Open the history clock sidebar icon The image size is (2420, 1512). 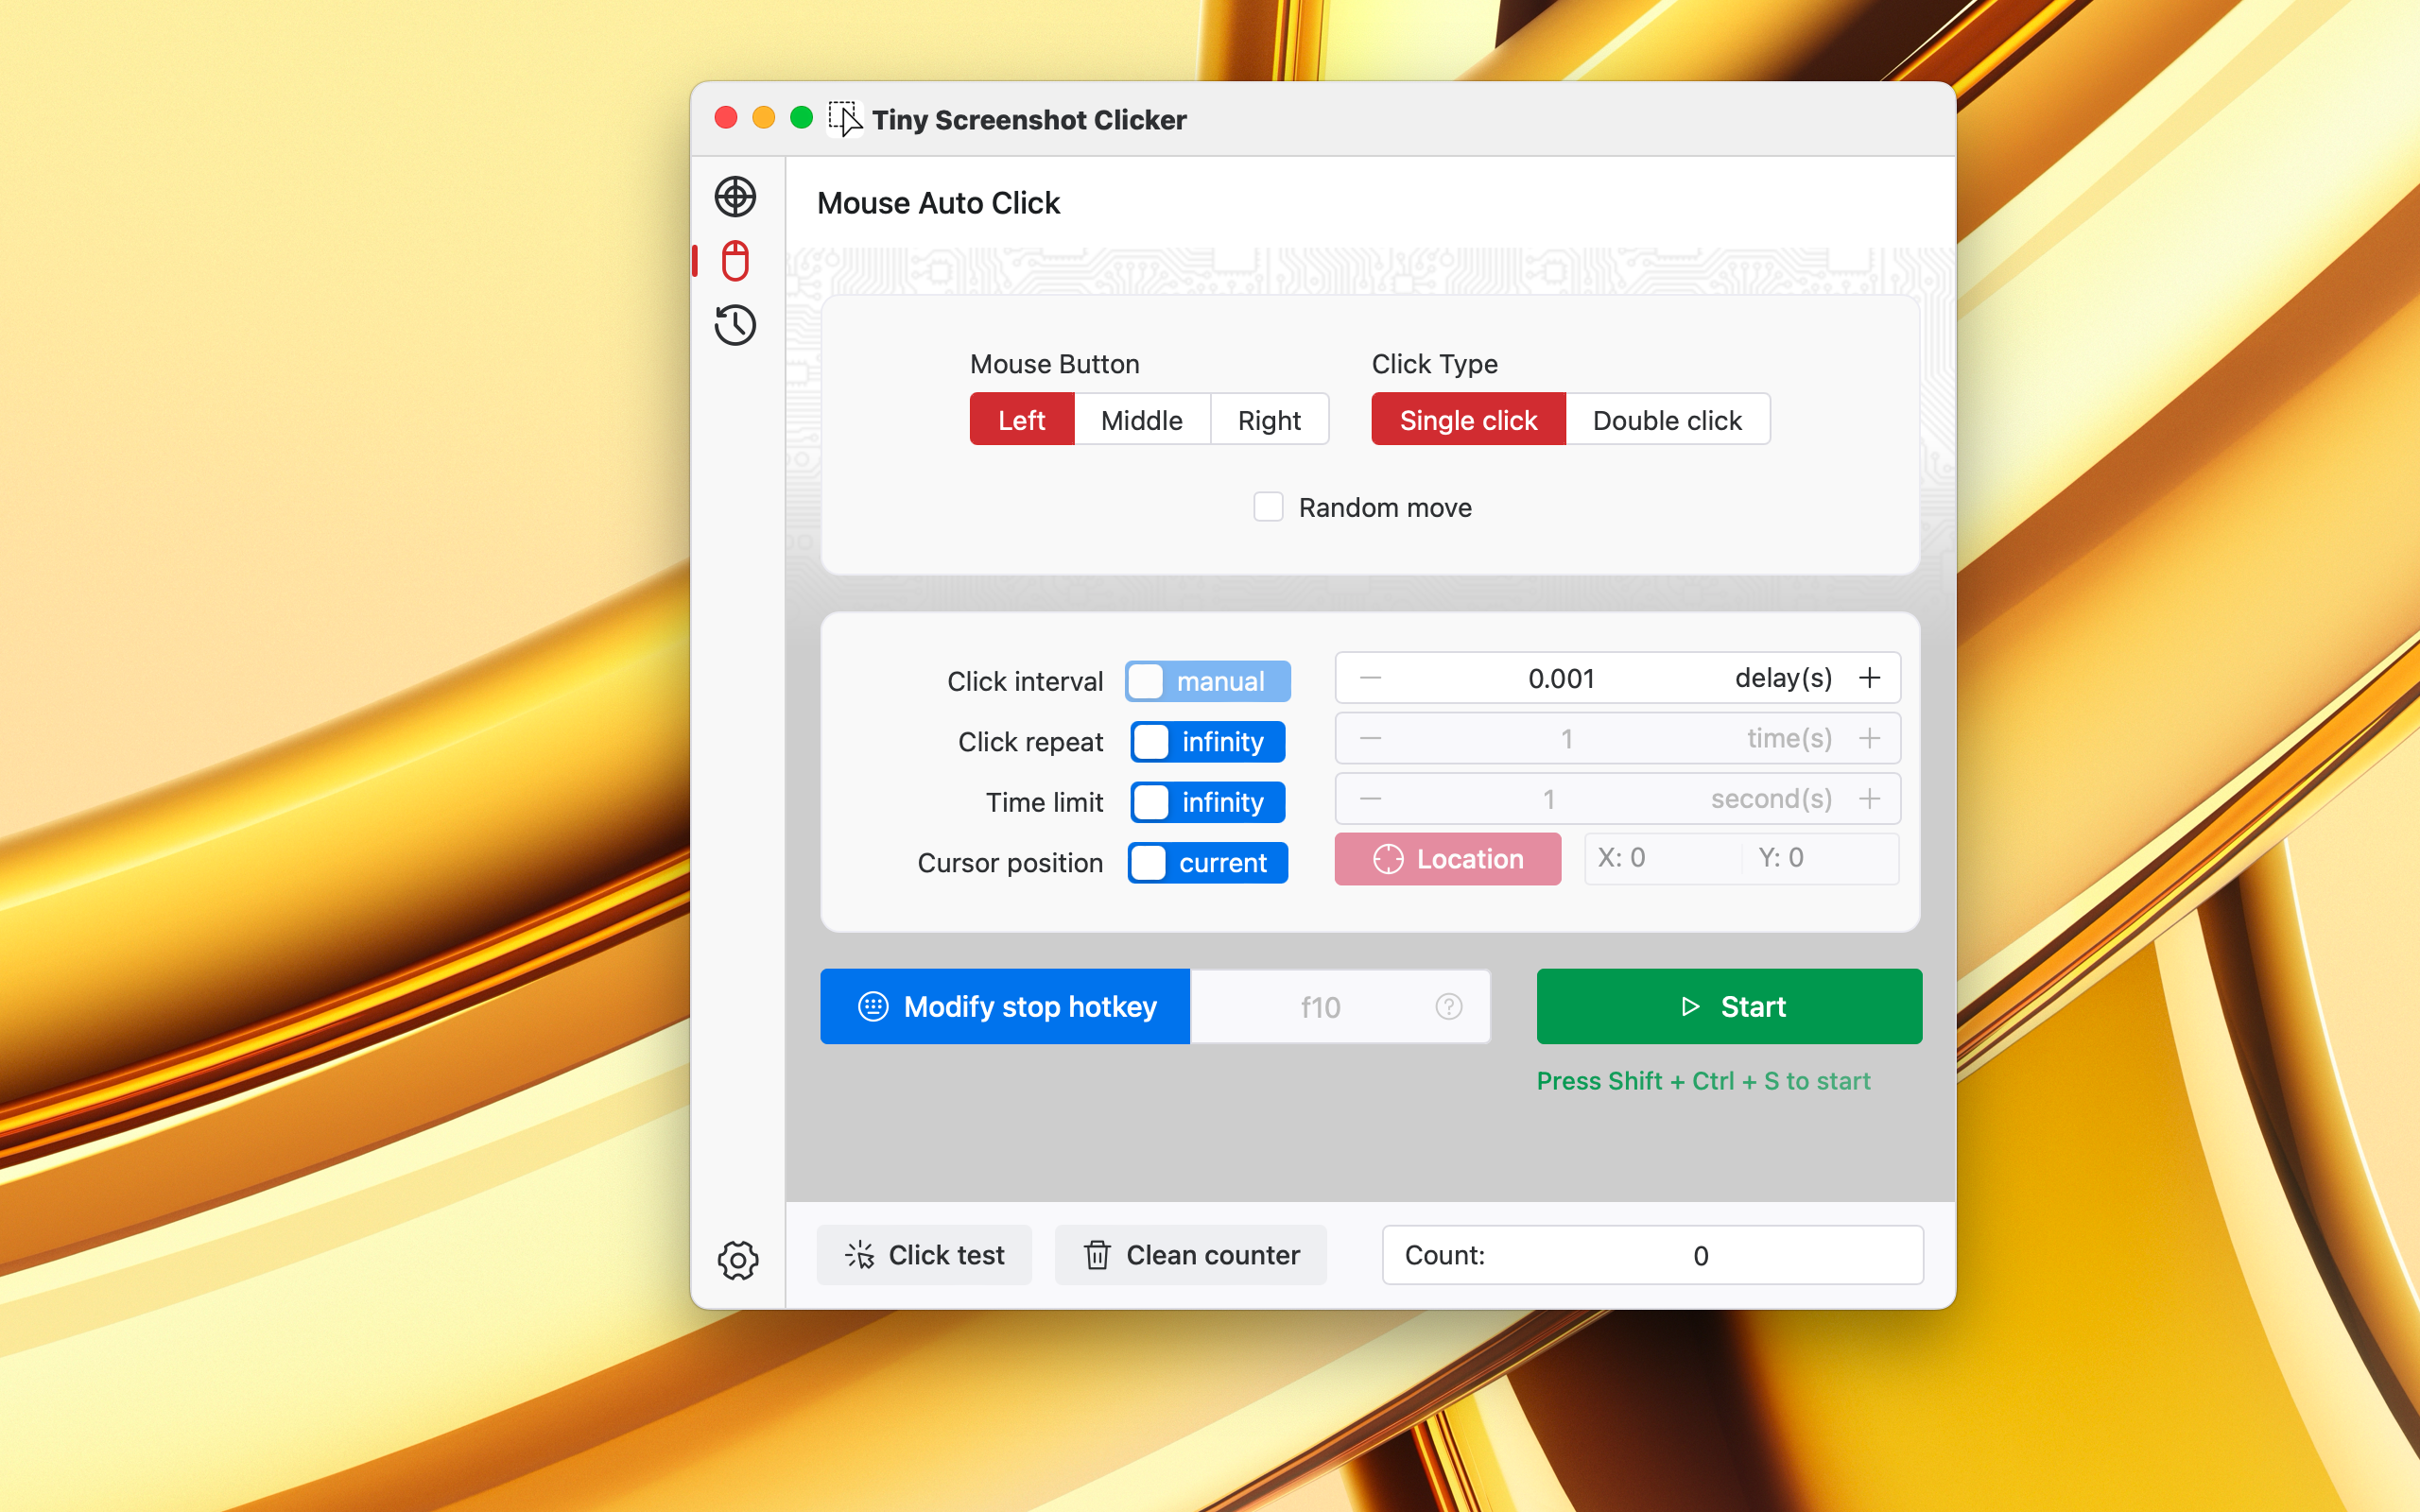click(735, 325)
